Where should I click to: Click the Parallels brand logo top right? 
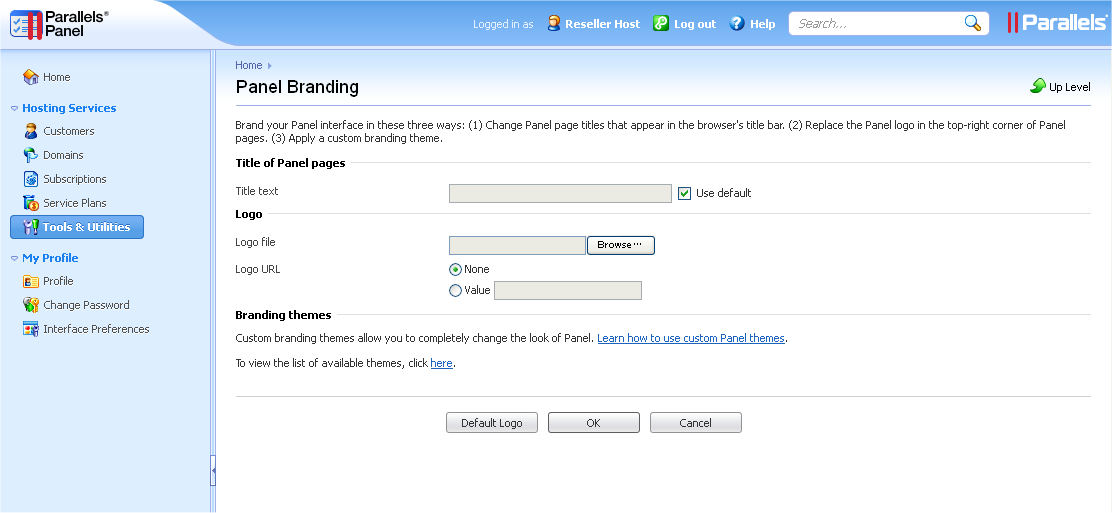pyautogui.click(x=1056, y=23)
